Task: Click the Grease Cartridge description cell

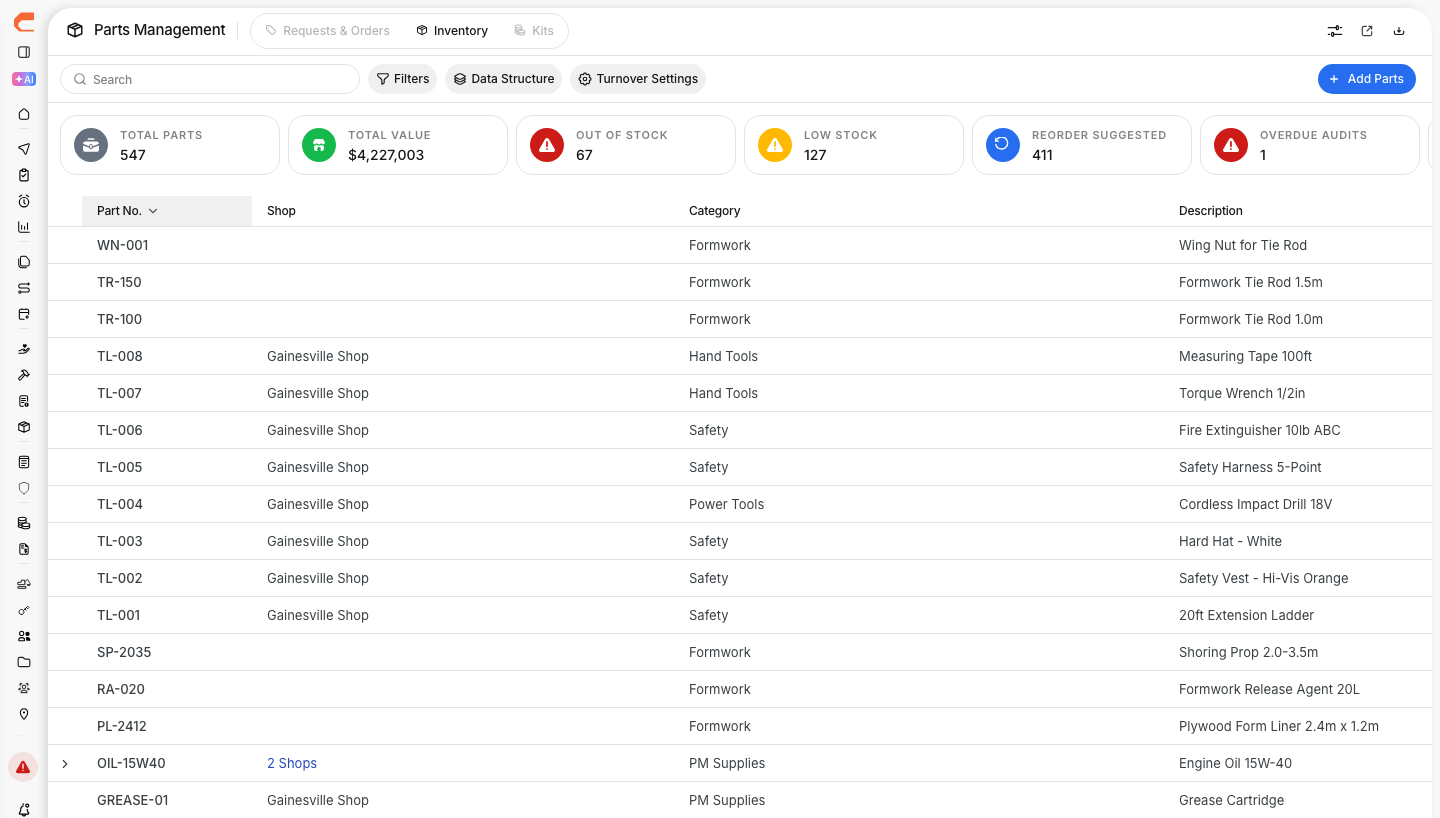Action: click(1232, 801)
